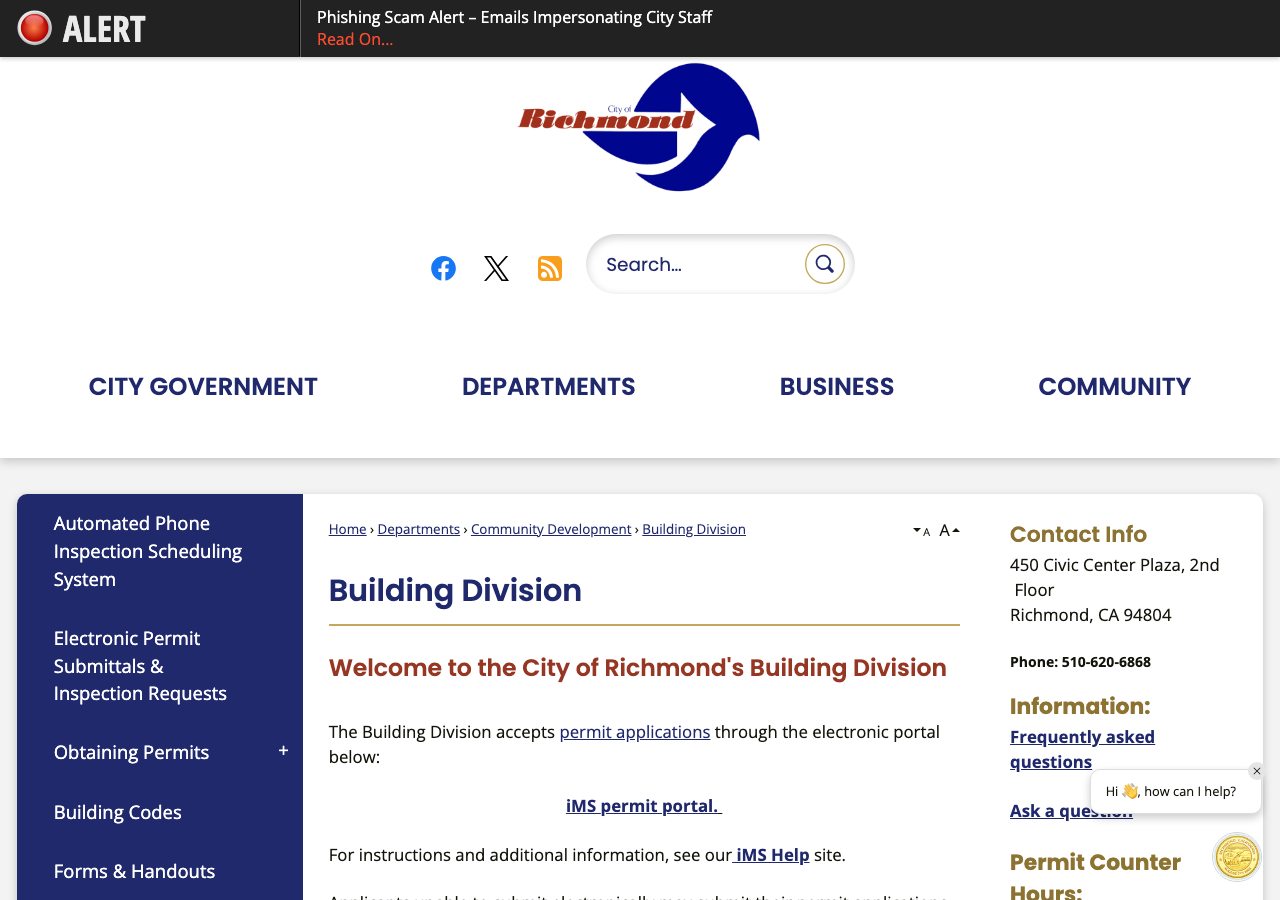Open the iMS permit portal link
The image size is (1280, 900).
[x=644, y=805]
